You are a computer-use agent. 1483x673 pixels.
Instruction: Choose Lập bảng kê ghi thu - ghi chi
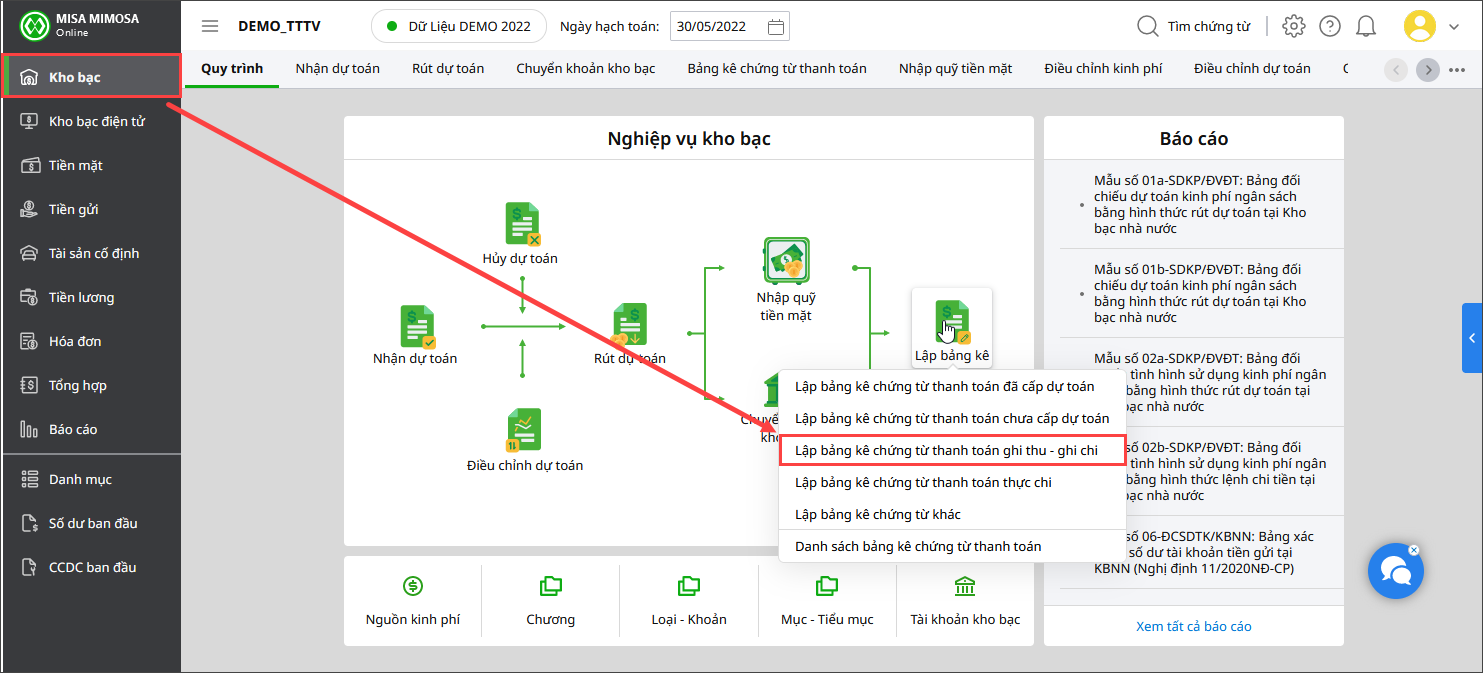click(952, 451)
